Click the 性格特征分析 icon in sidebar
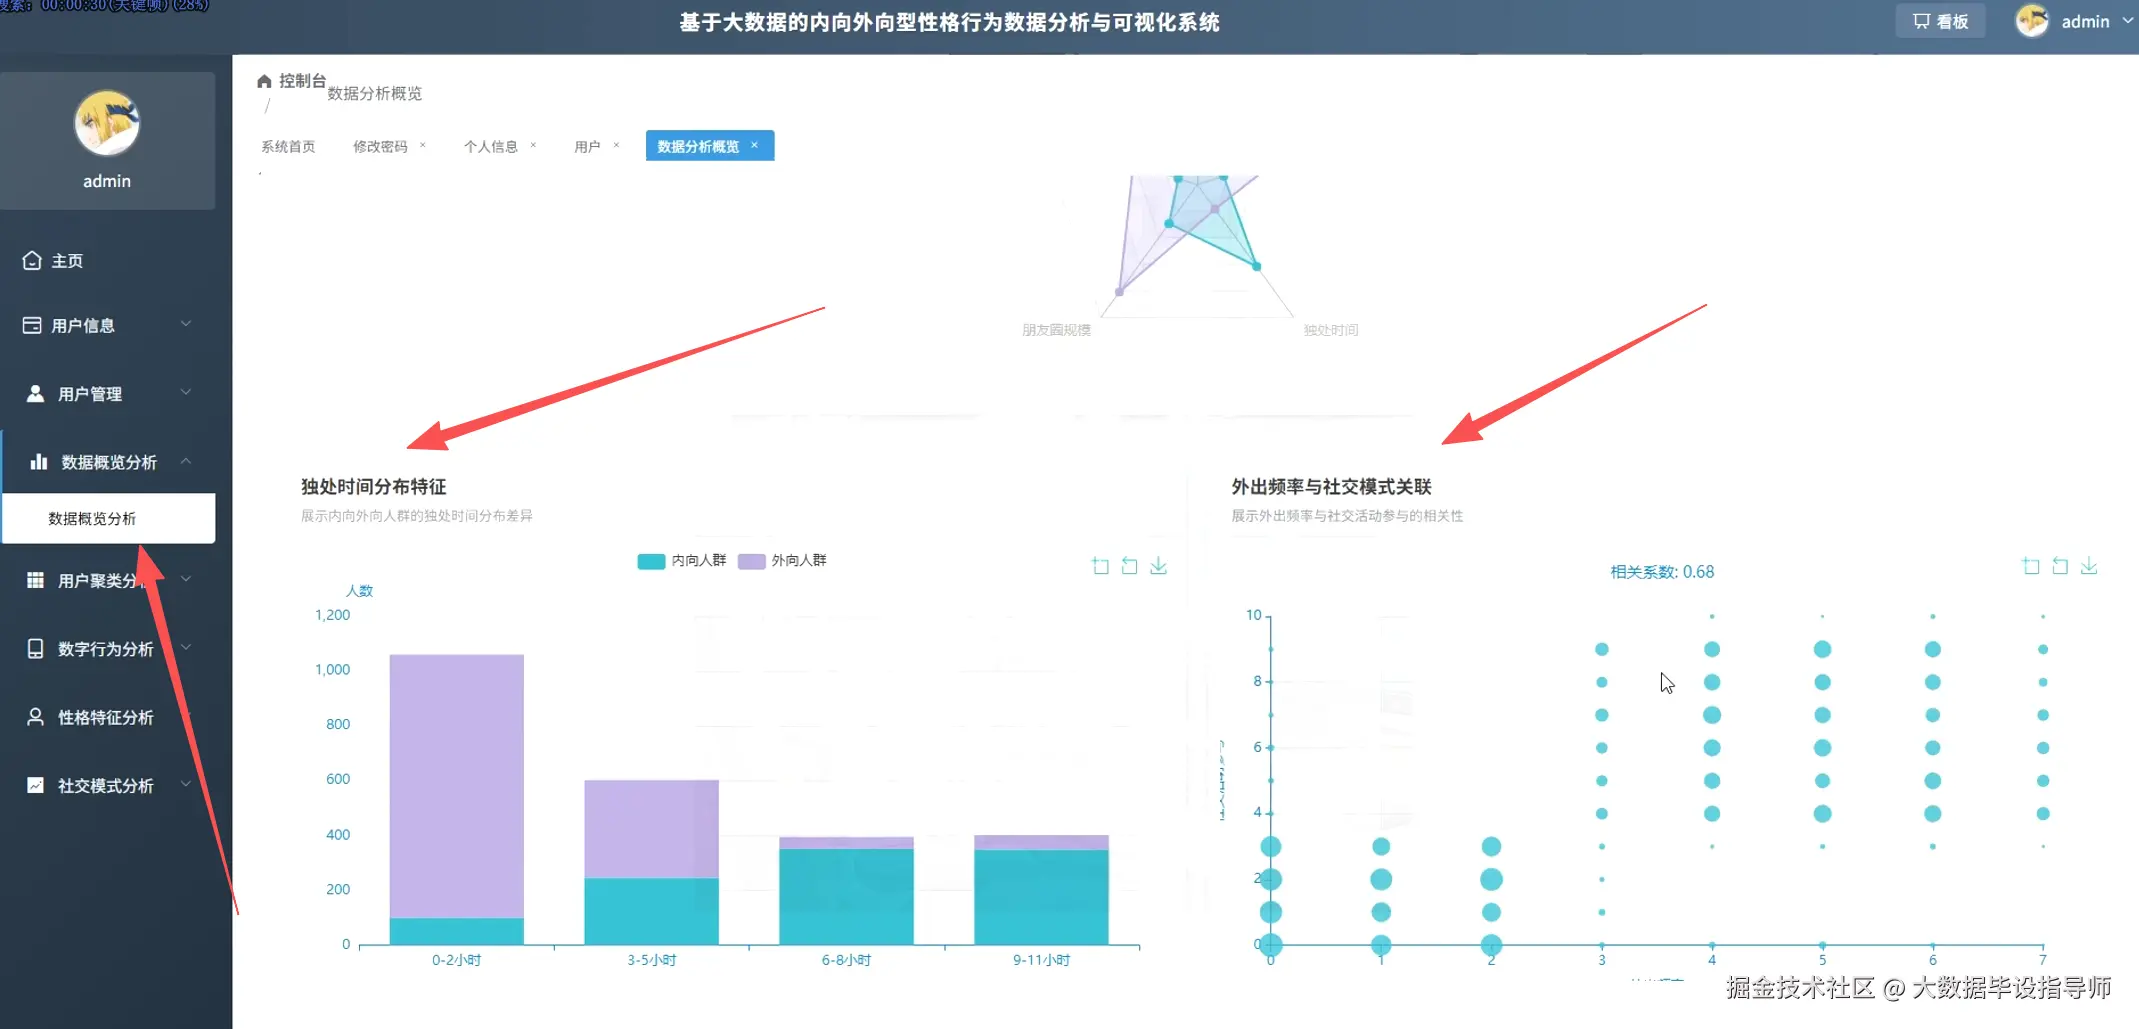Viewport: 2139px width, 1029px height. 33,716
